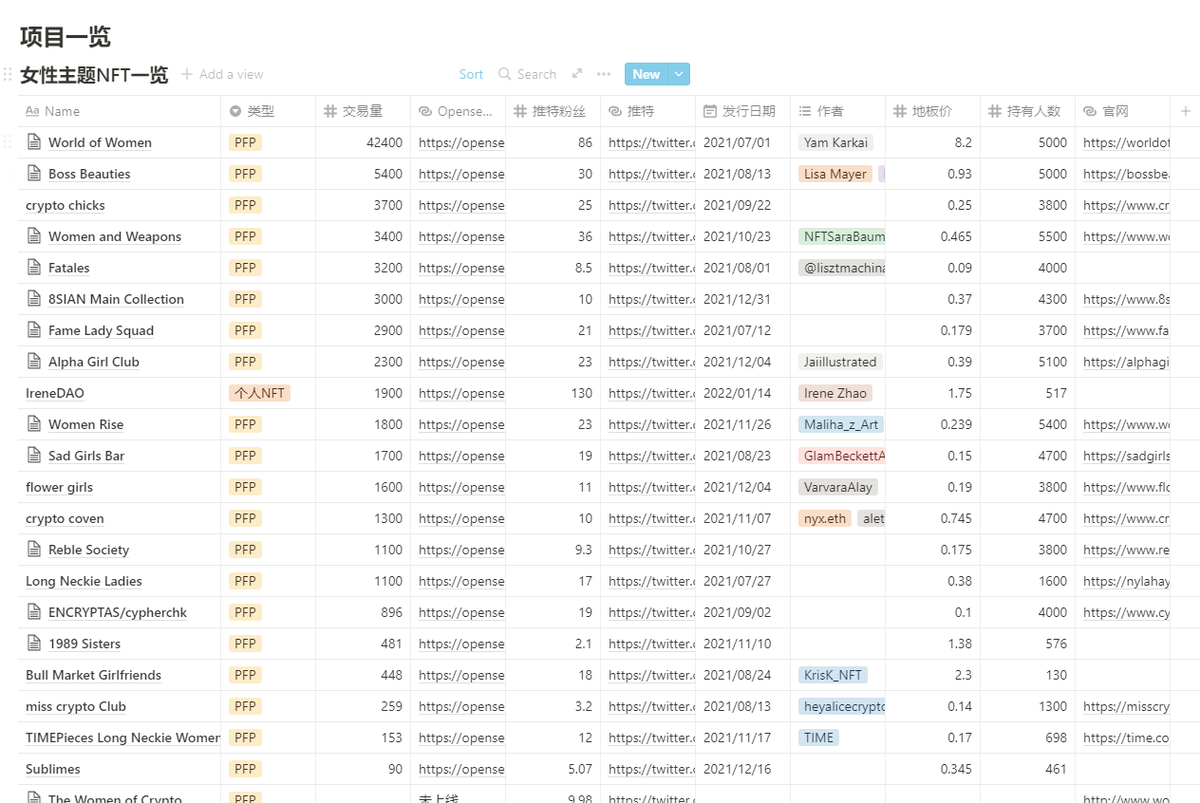Click the Irene Zhao author tag
The image size is (1200, 803).
coord(835,393)
